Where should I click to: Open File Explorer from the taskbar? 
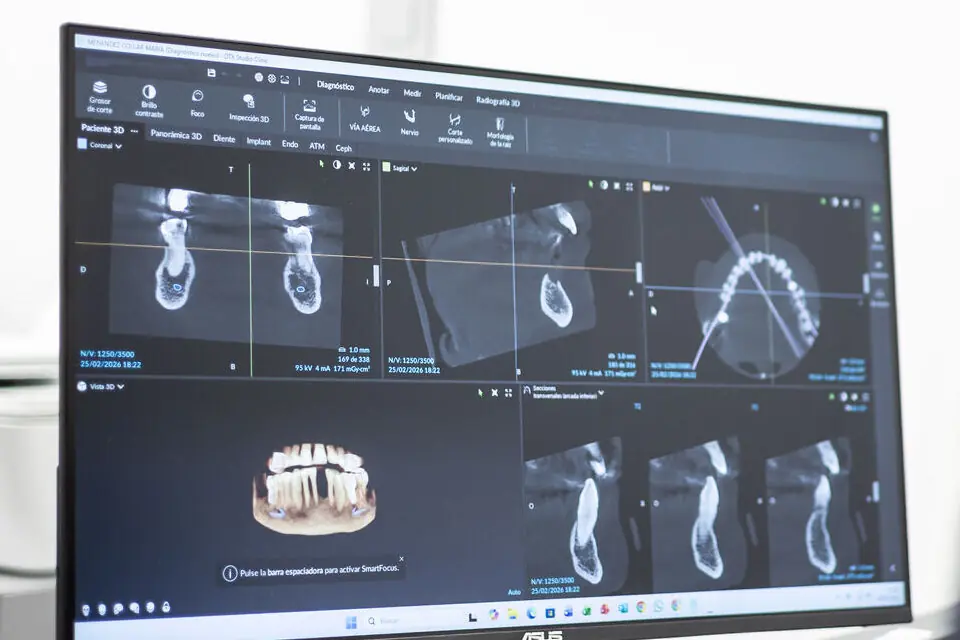pos(512,614)
